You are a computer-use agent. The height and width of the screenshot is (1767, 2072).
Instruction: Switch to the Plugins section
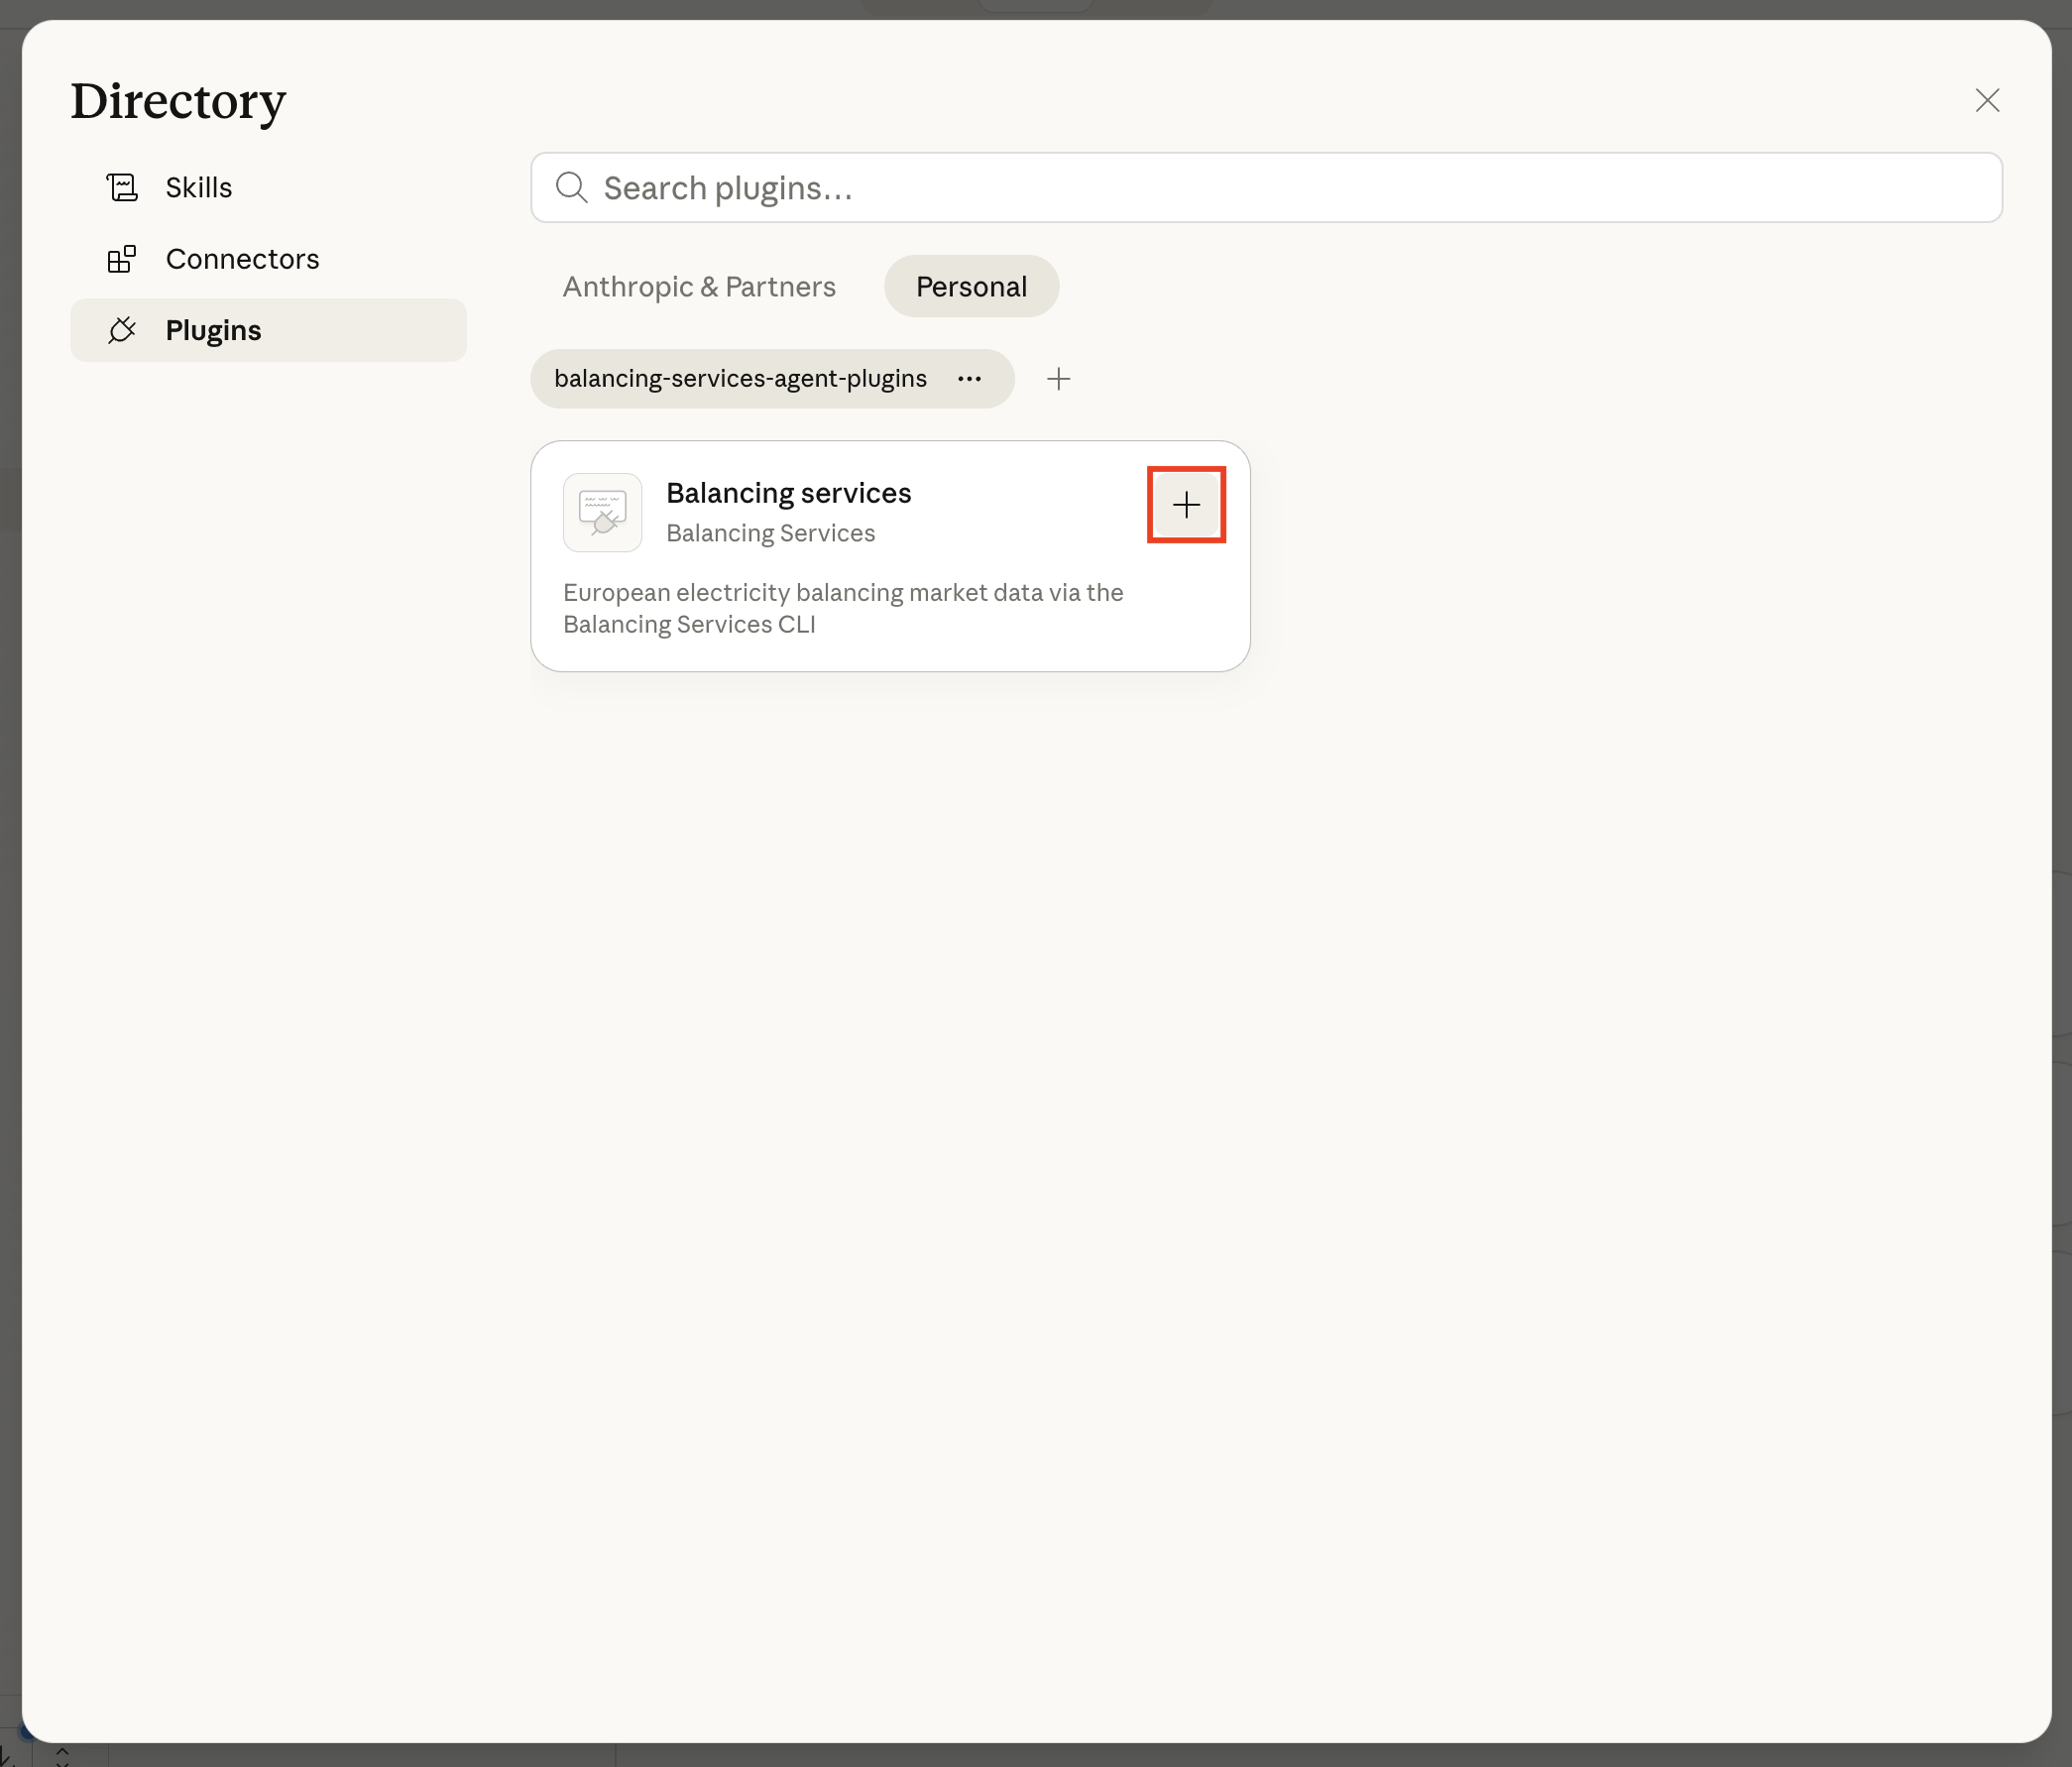tap(212, 330)
